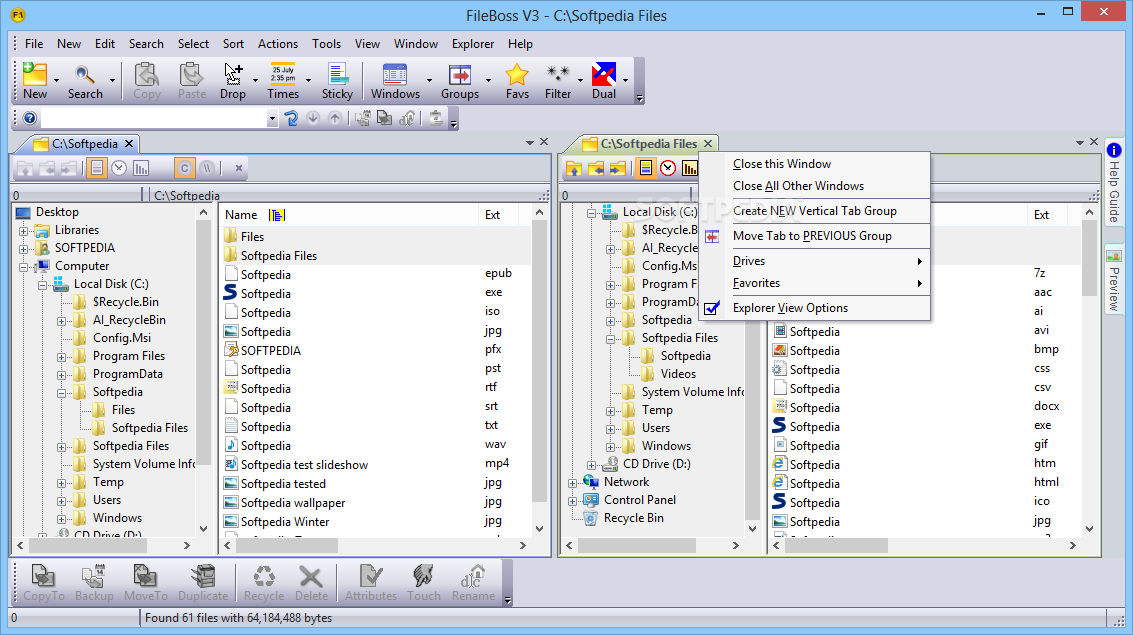This screenshot has height=635, width=1133.
Task: Choose Close All Other Windows
Action: coord(798,186)
